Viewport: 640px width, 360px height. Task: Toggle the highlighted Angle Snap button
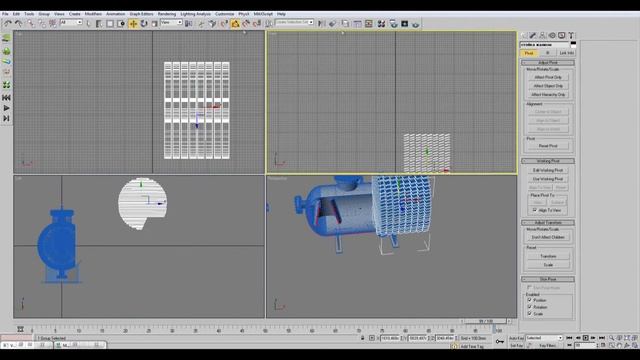click(x=236, y=24)
